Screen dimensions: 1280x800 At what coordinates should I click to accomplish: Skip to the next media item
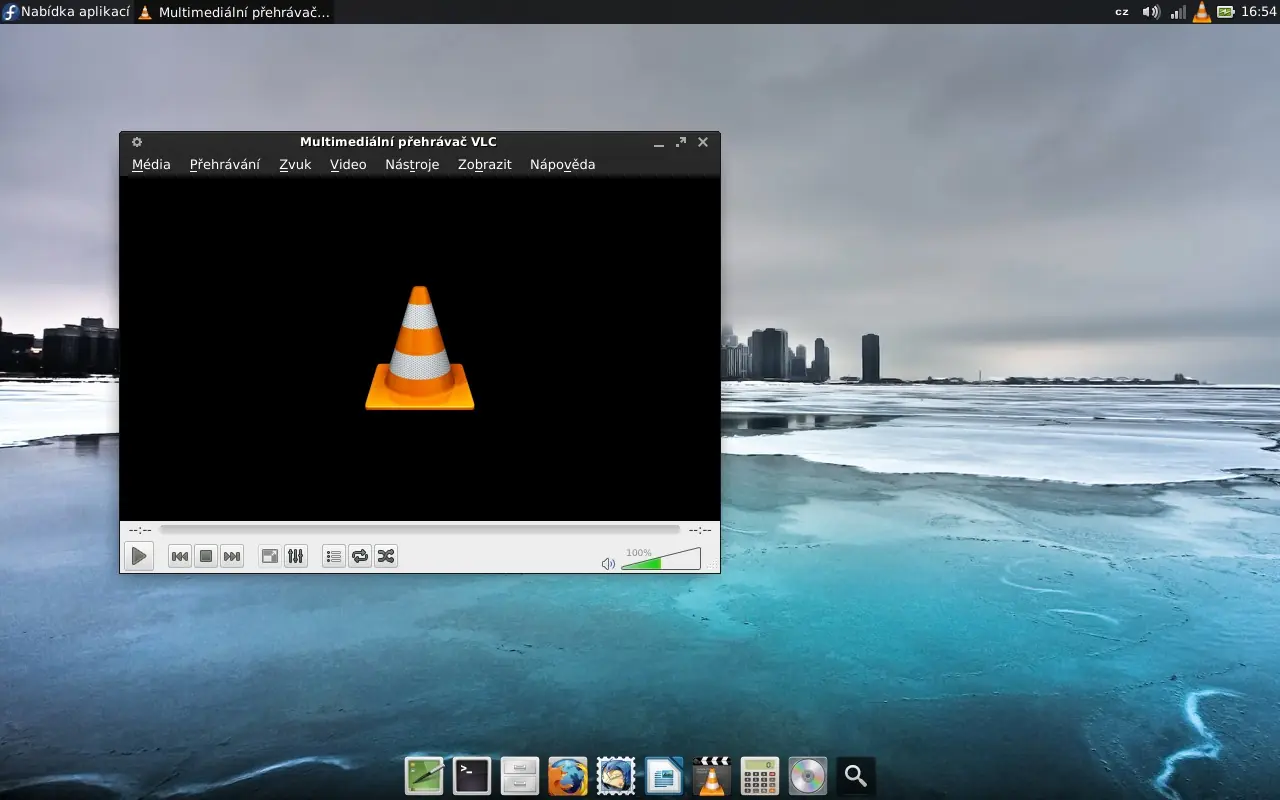[232, 556]
